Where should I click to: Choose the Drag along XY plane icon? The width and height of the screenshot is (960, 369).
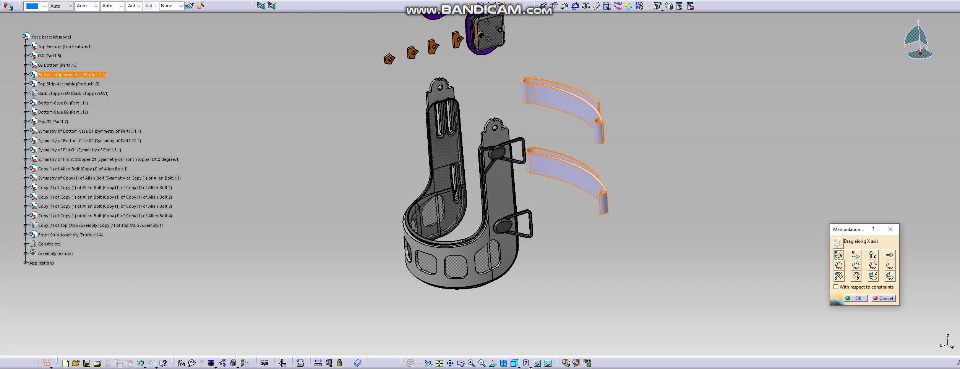click(x=839, y=265)
